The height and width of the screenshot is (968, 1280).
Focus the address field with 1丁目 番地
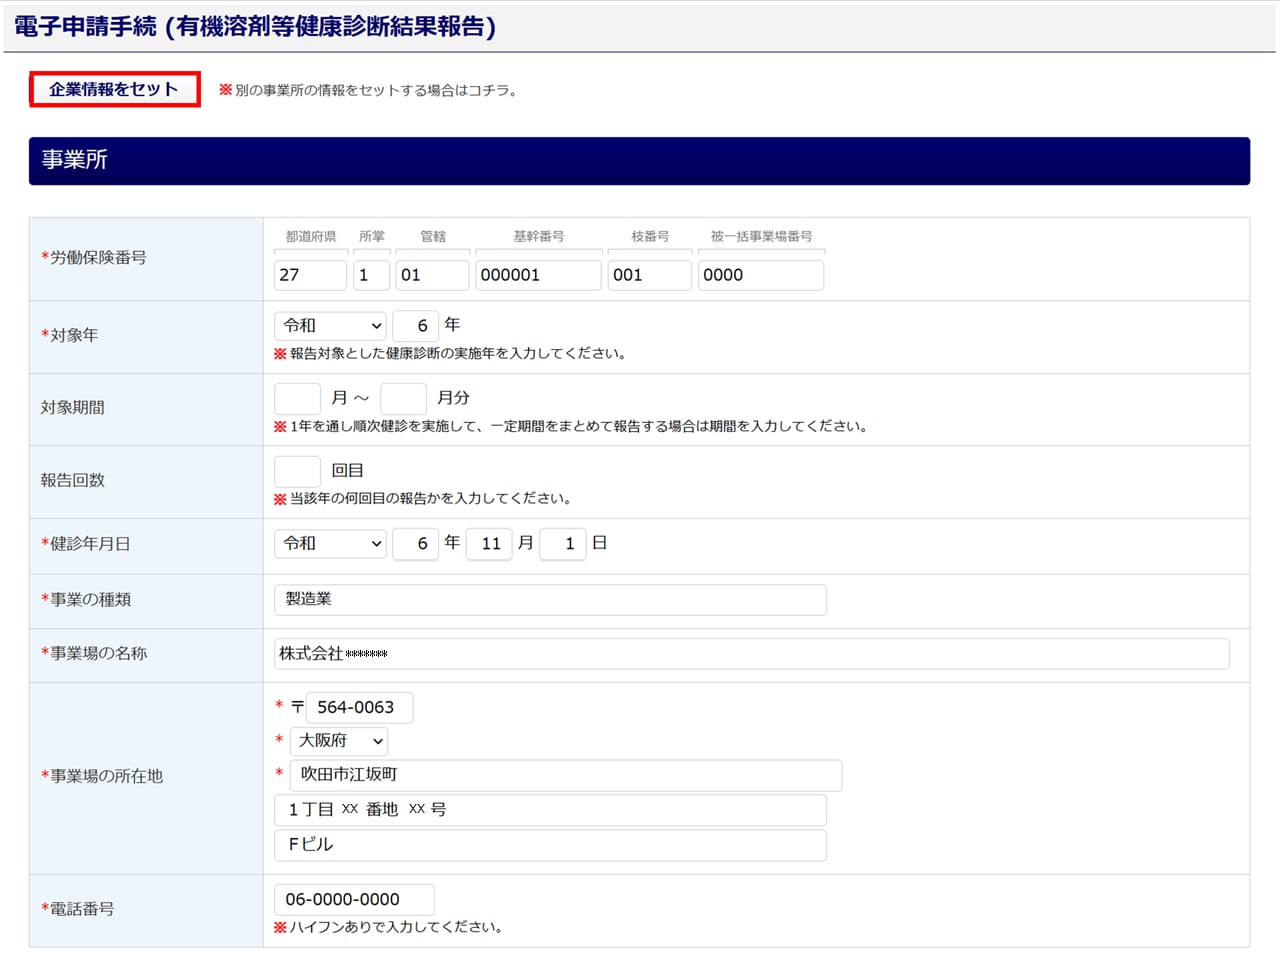550,810
